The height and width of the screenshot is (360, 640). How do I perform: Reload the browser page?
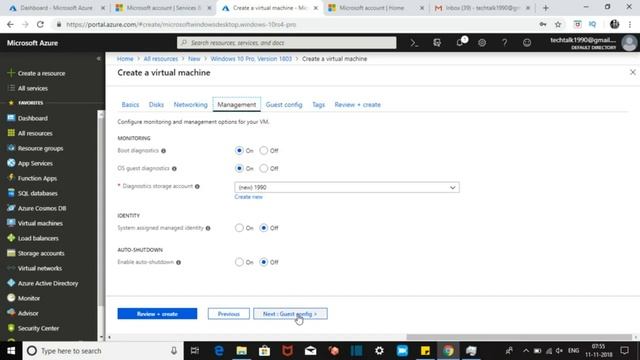[x=40, y=24]
